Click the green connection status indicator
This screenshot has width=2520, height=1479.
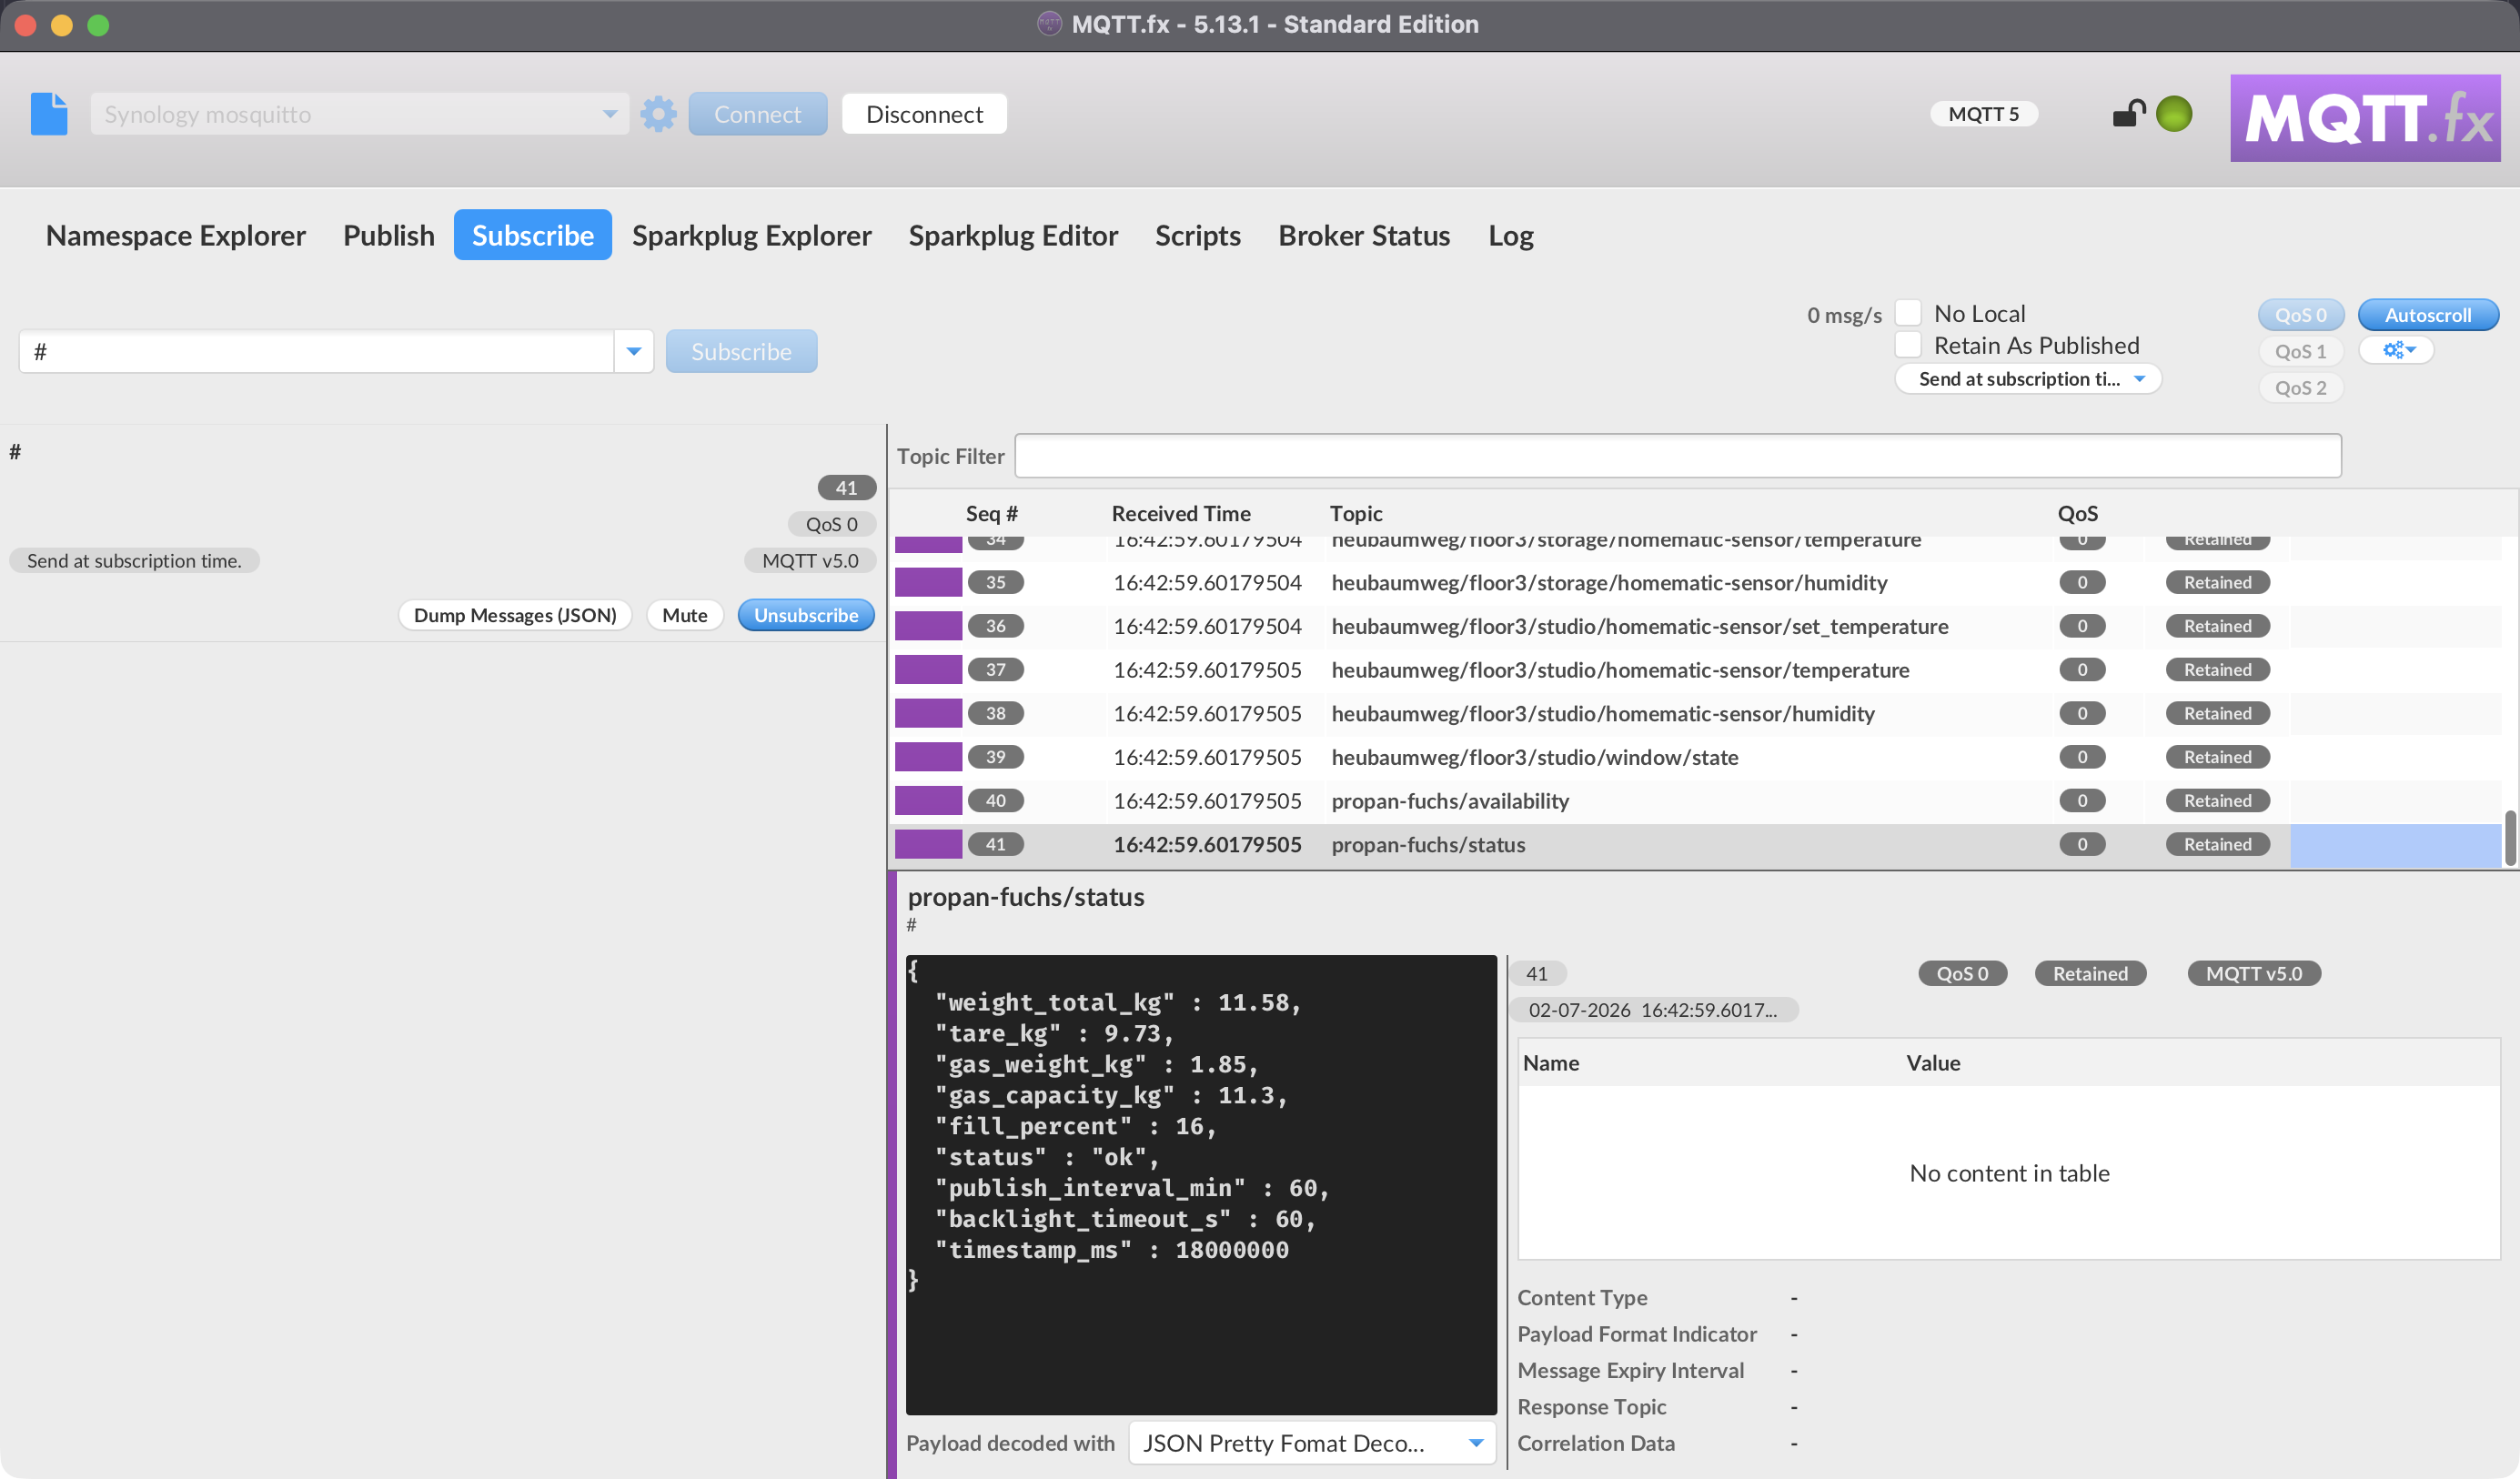(x=2174, y=114)
